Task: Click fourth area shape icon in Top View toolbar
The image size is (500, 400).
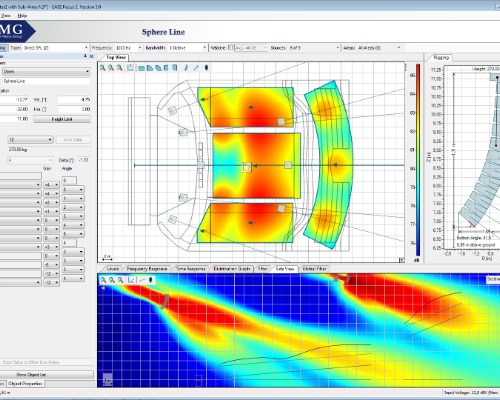Action: (166, 68)
